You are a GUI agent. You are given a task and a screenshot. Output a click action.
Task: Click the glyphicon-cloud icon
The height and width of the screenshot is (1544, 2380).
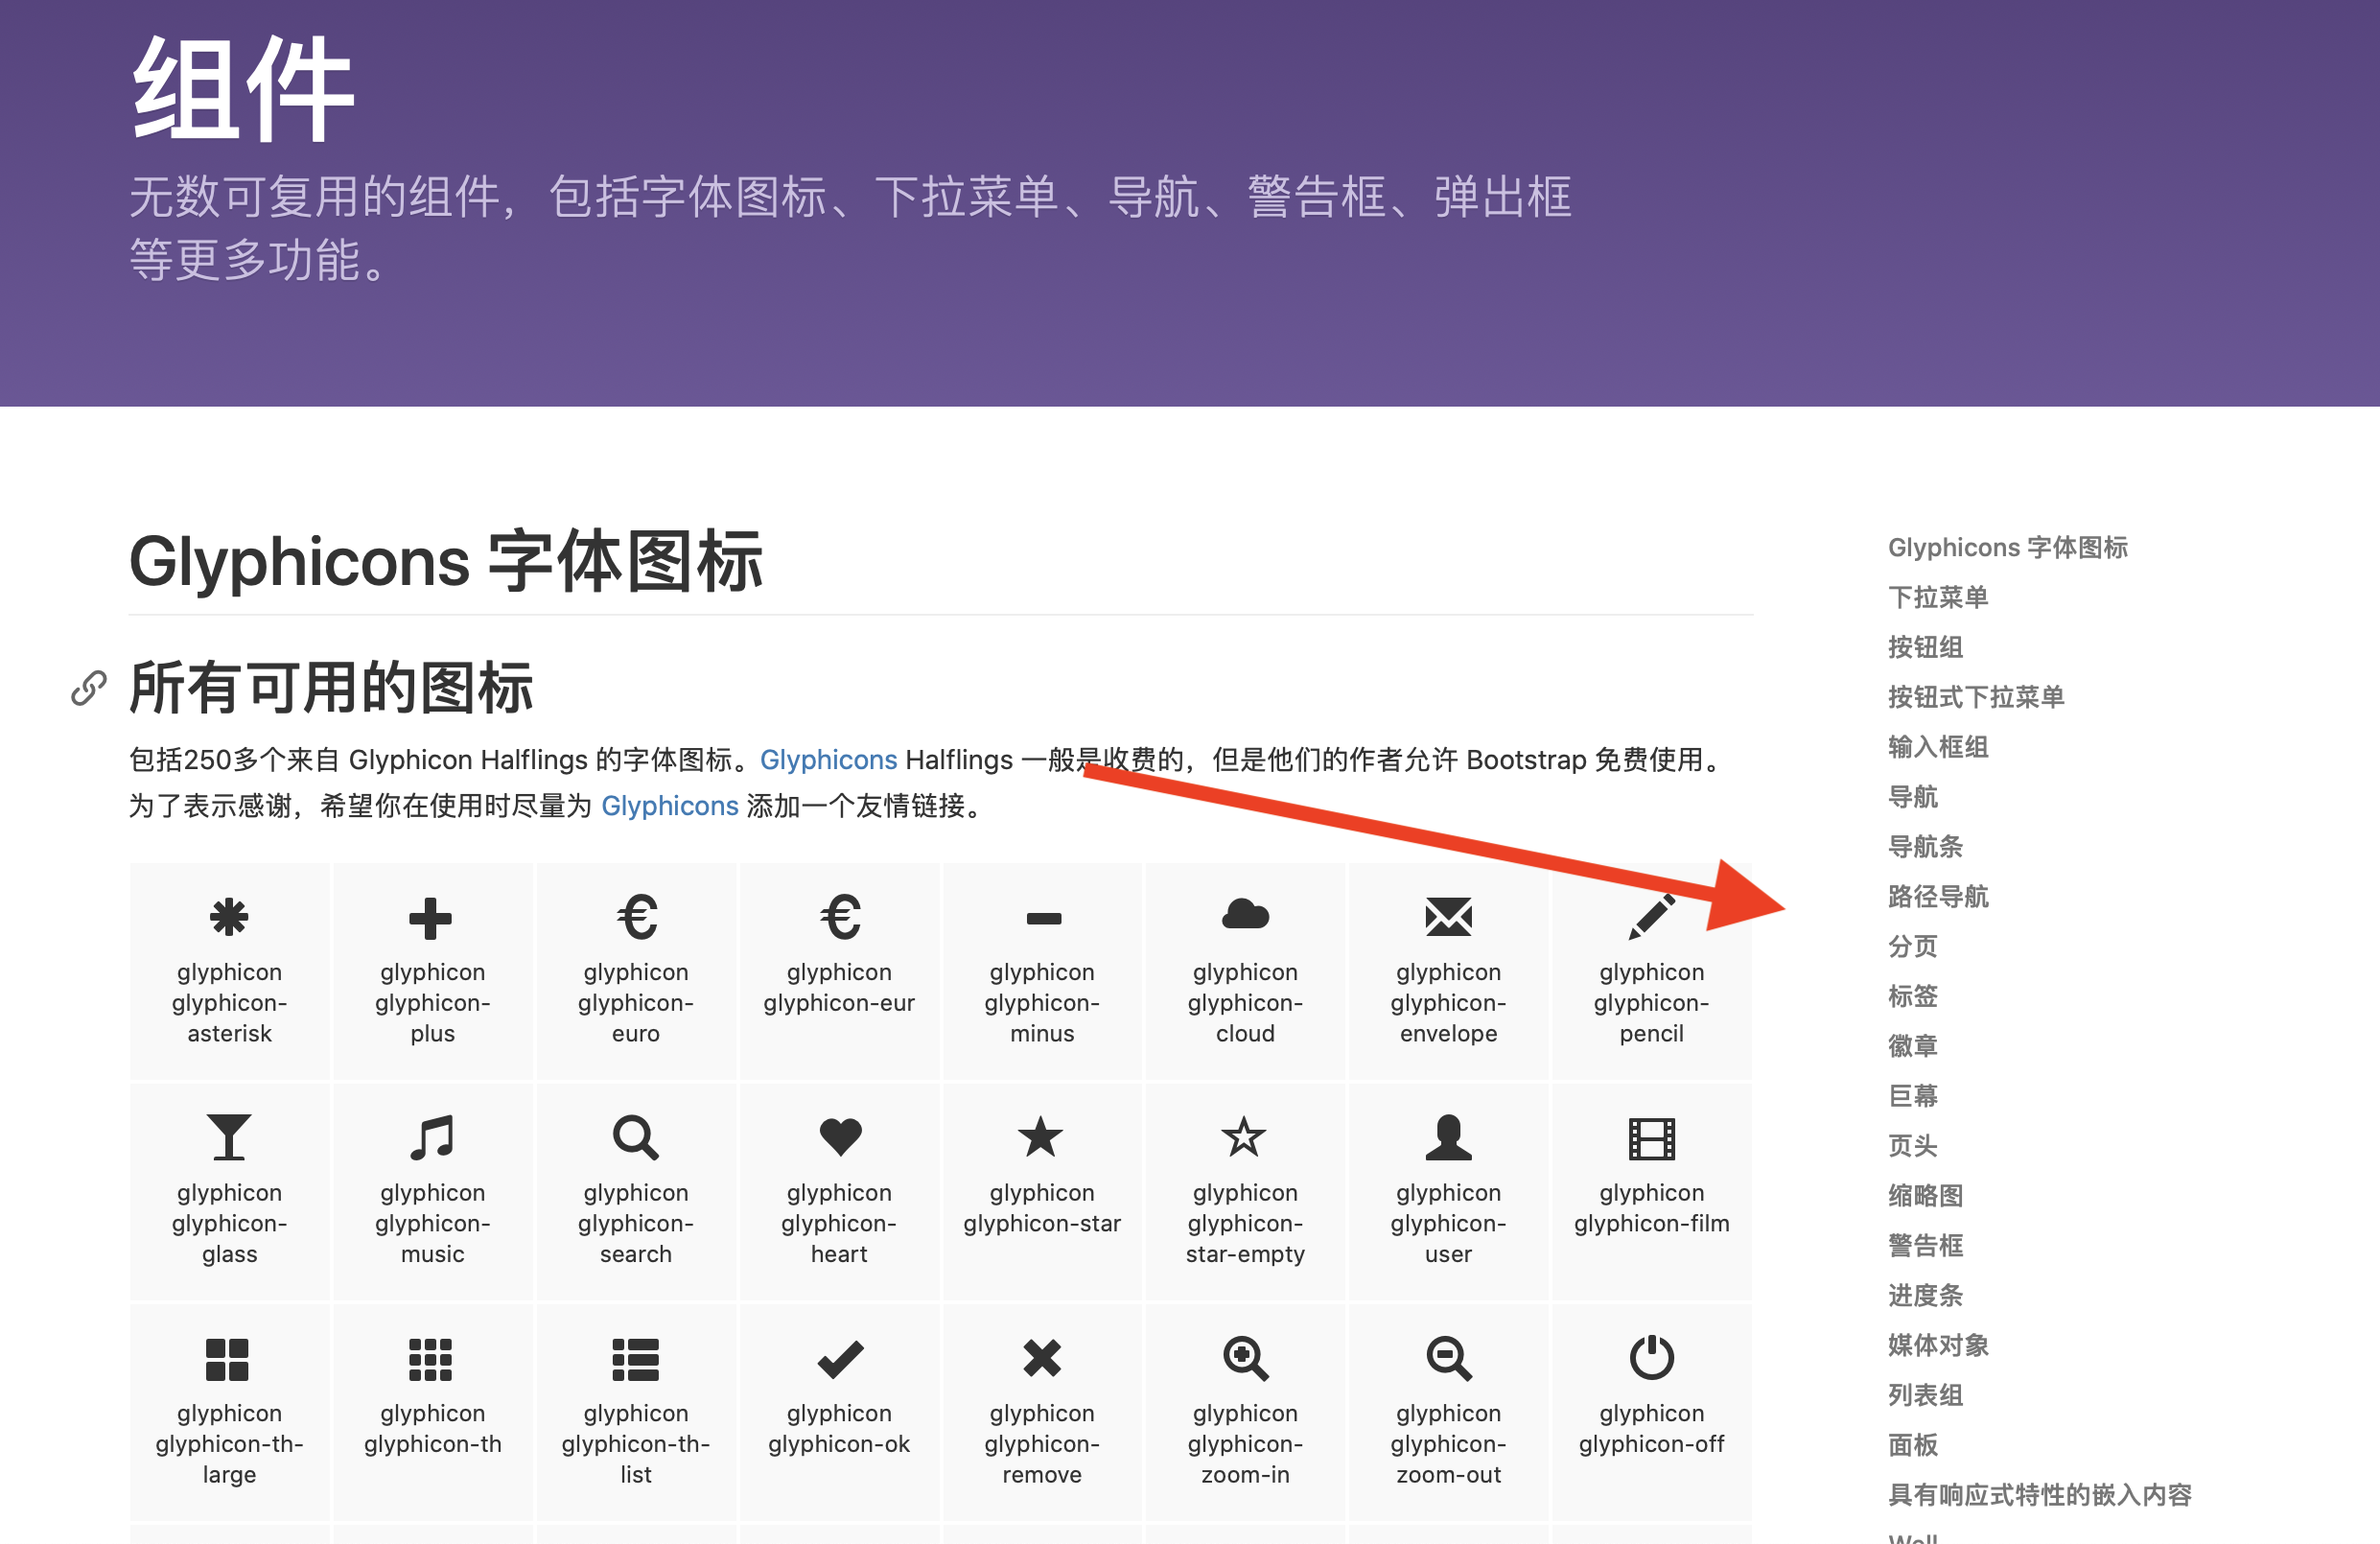click(x=1245, y=915)
